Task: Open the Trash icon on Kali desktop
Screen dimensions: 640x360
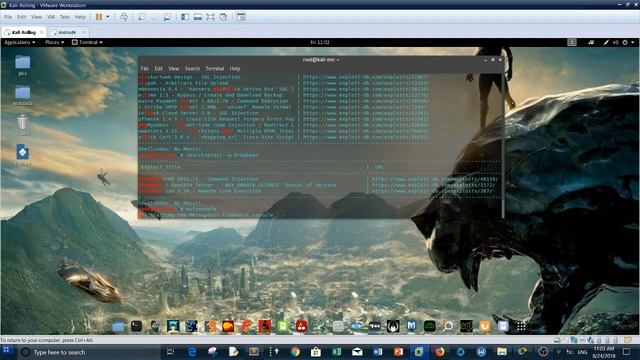Action: (x=22, y=125)
